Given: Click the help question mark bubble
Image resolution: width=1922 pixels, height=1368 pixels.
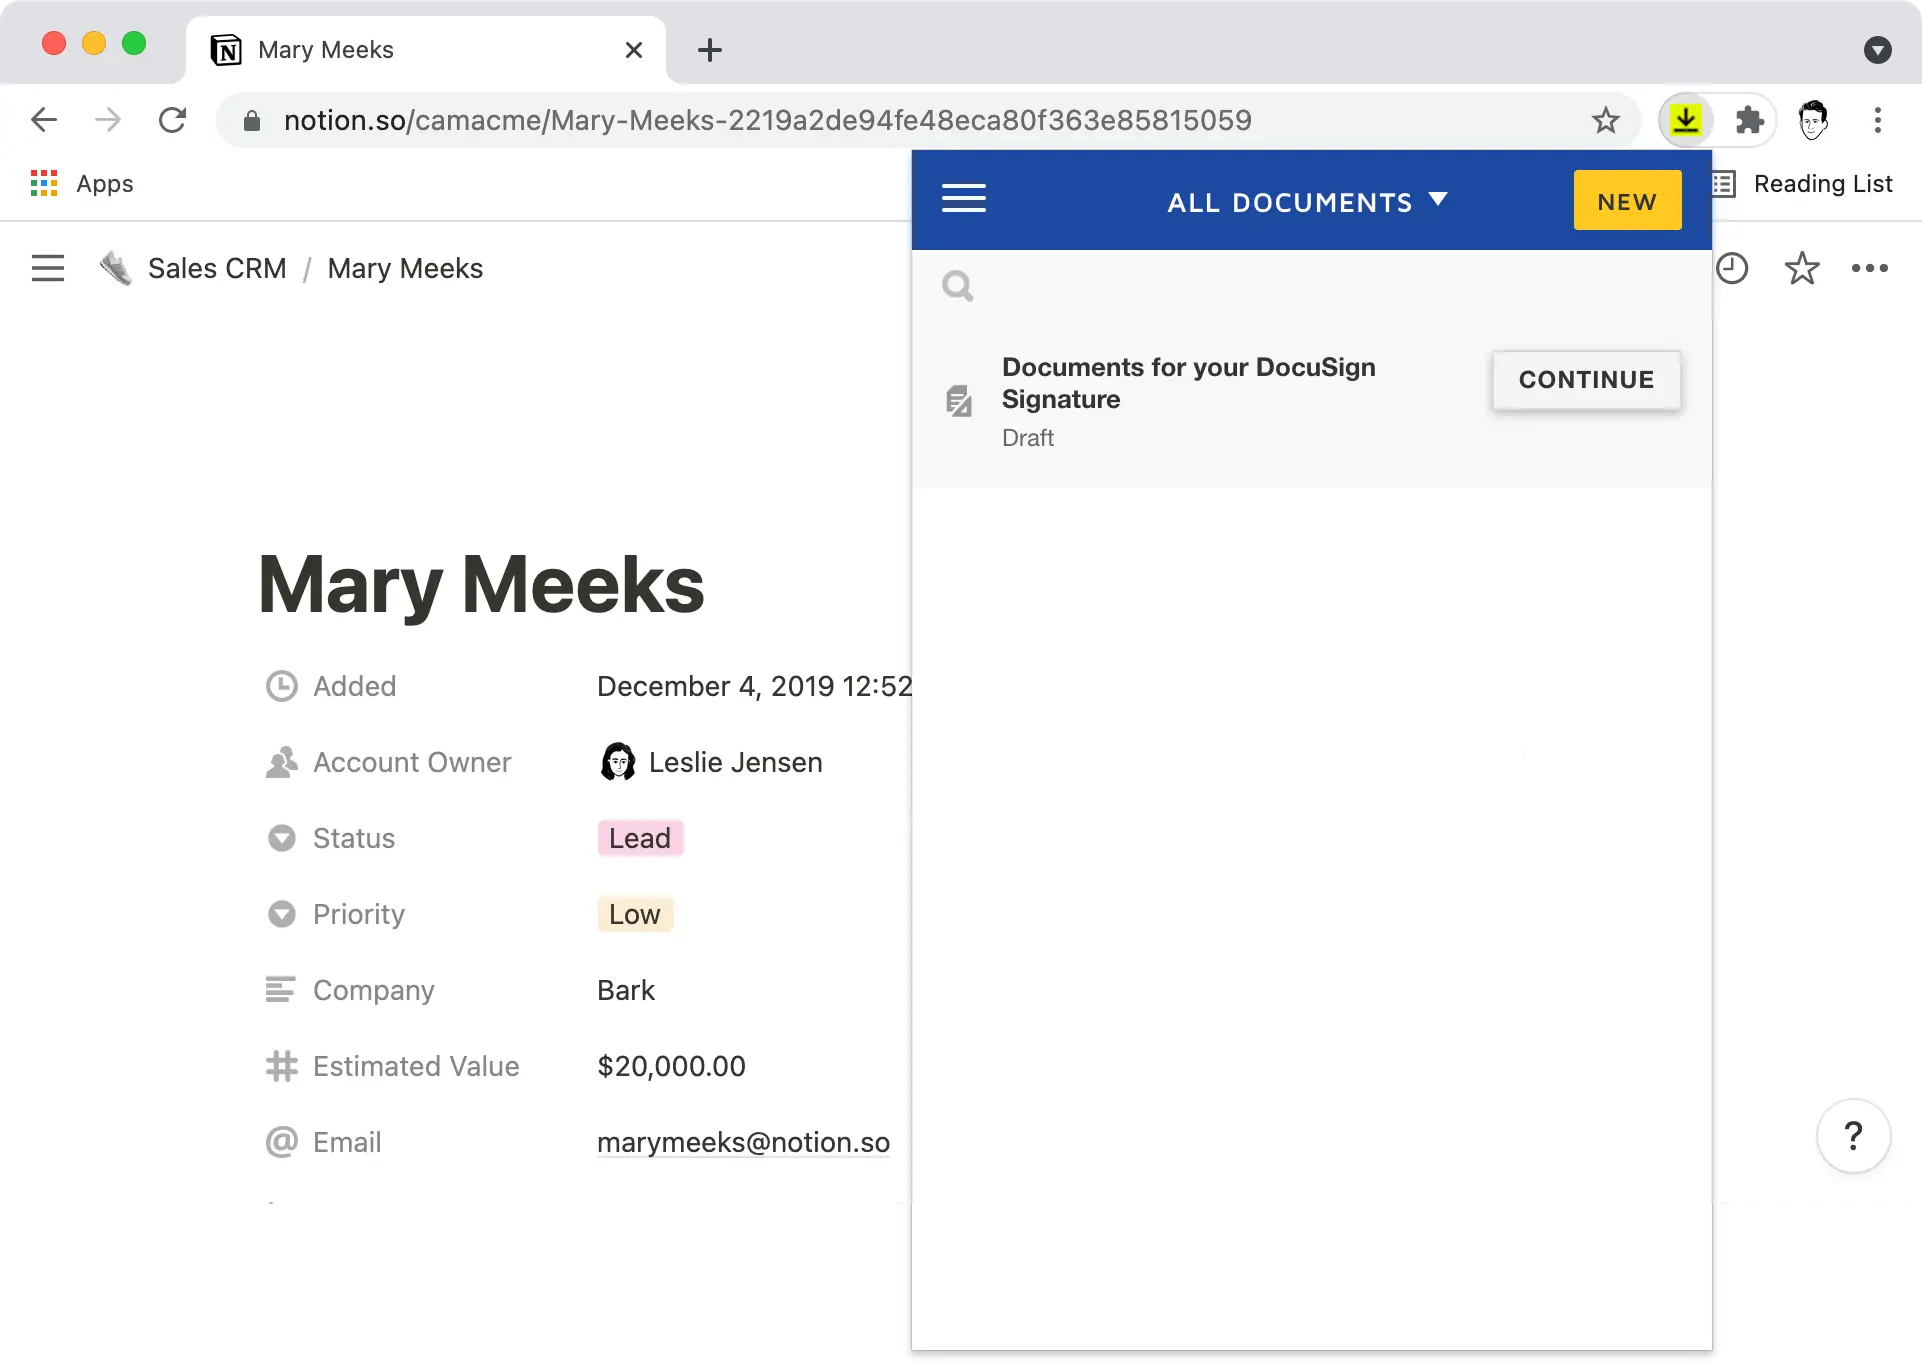Looking at the screenshot, I should click(1854, 1136).
